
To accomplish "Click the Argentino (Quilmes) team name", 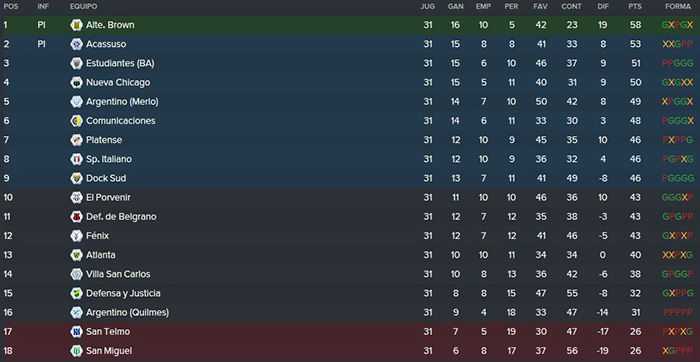I will 128,313.
